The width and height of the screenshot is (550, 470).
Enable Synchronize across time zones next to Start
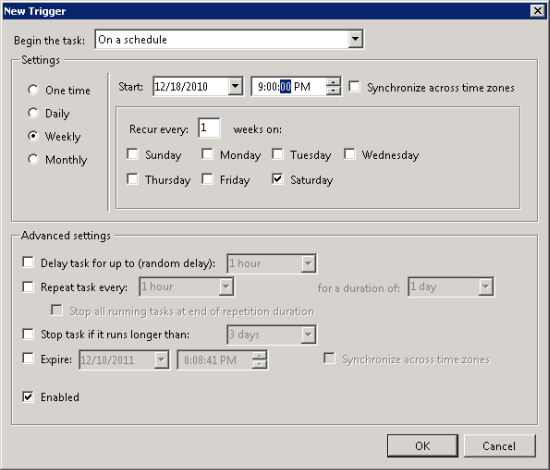[x=354, y=86]
